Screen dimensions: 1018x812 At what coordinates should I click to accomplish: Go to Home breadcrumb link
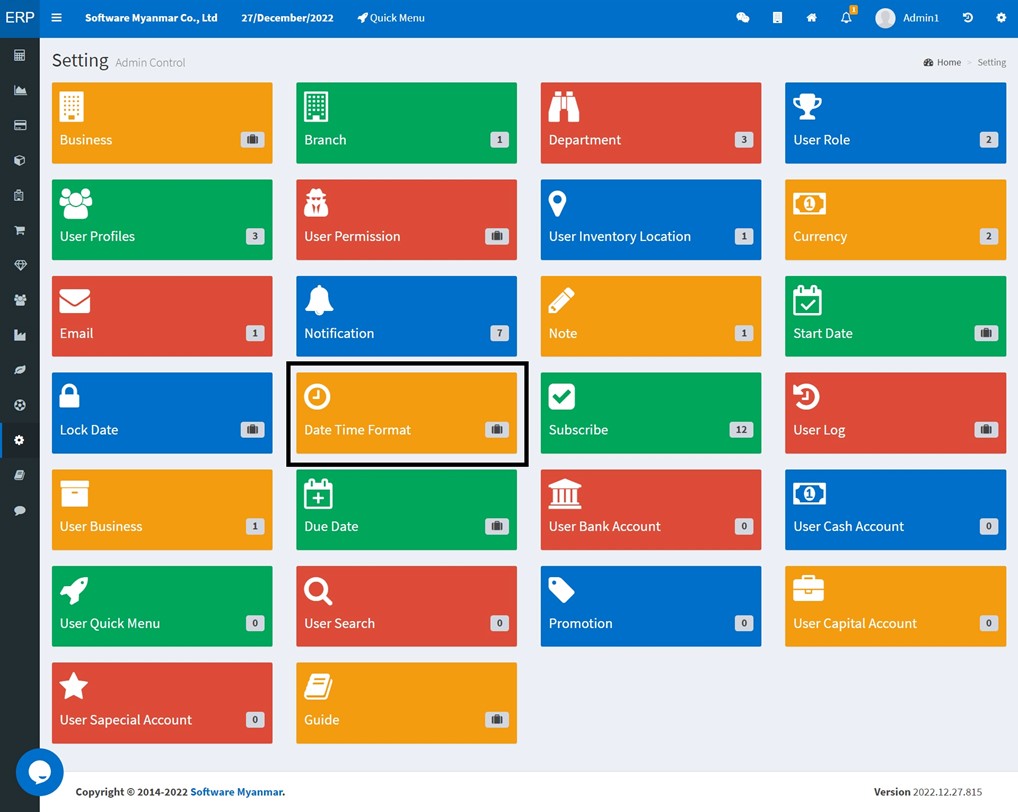click(x=942, y=62)
